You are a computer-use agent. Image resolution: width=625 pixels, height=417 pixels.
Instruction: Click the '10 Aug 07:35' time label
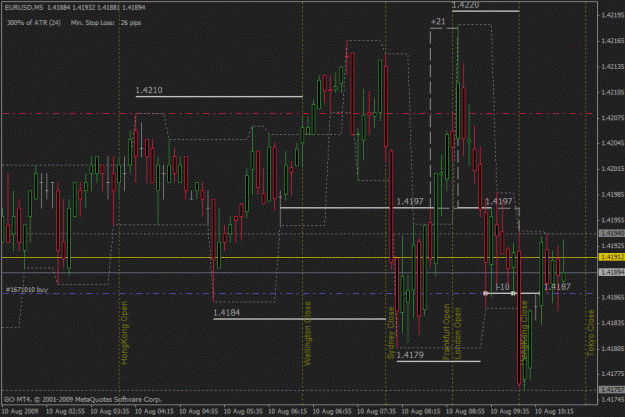point(377,411)
